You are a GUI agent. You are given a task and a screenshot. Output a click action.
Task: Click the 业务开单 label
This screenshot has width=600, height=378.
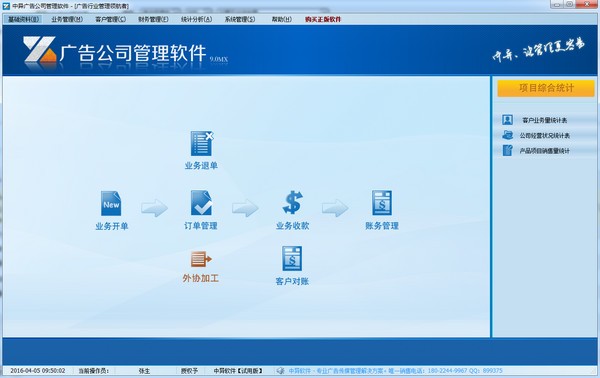(112, 226)
